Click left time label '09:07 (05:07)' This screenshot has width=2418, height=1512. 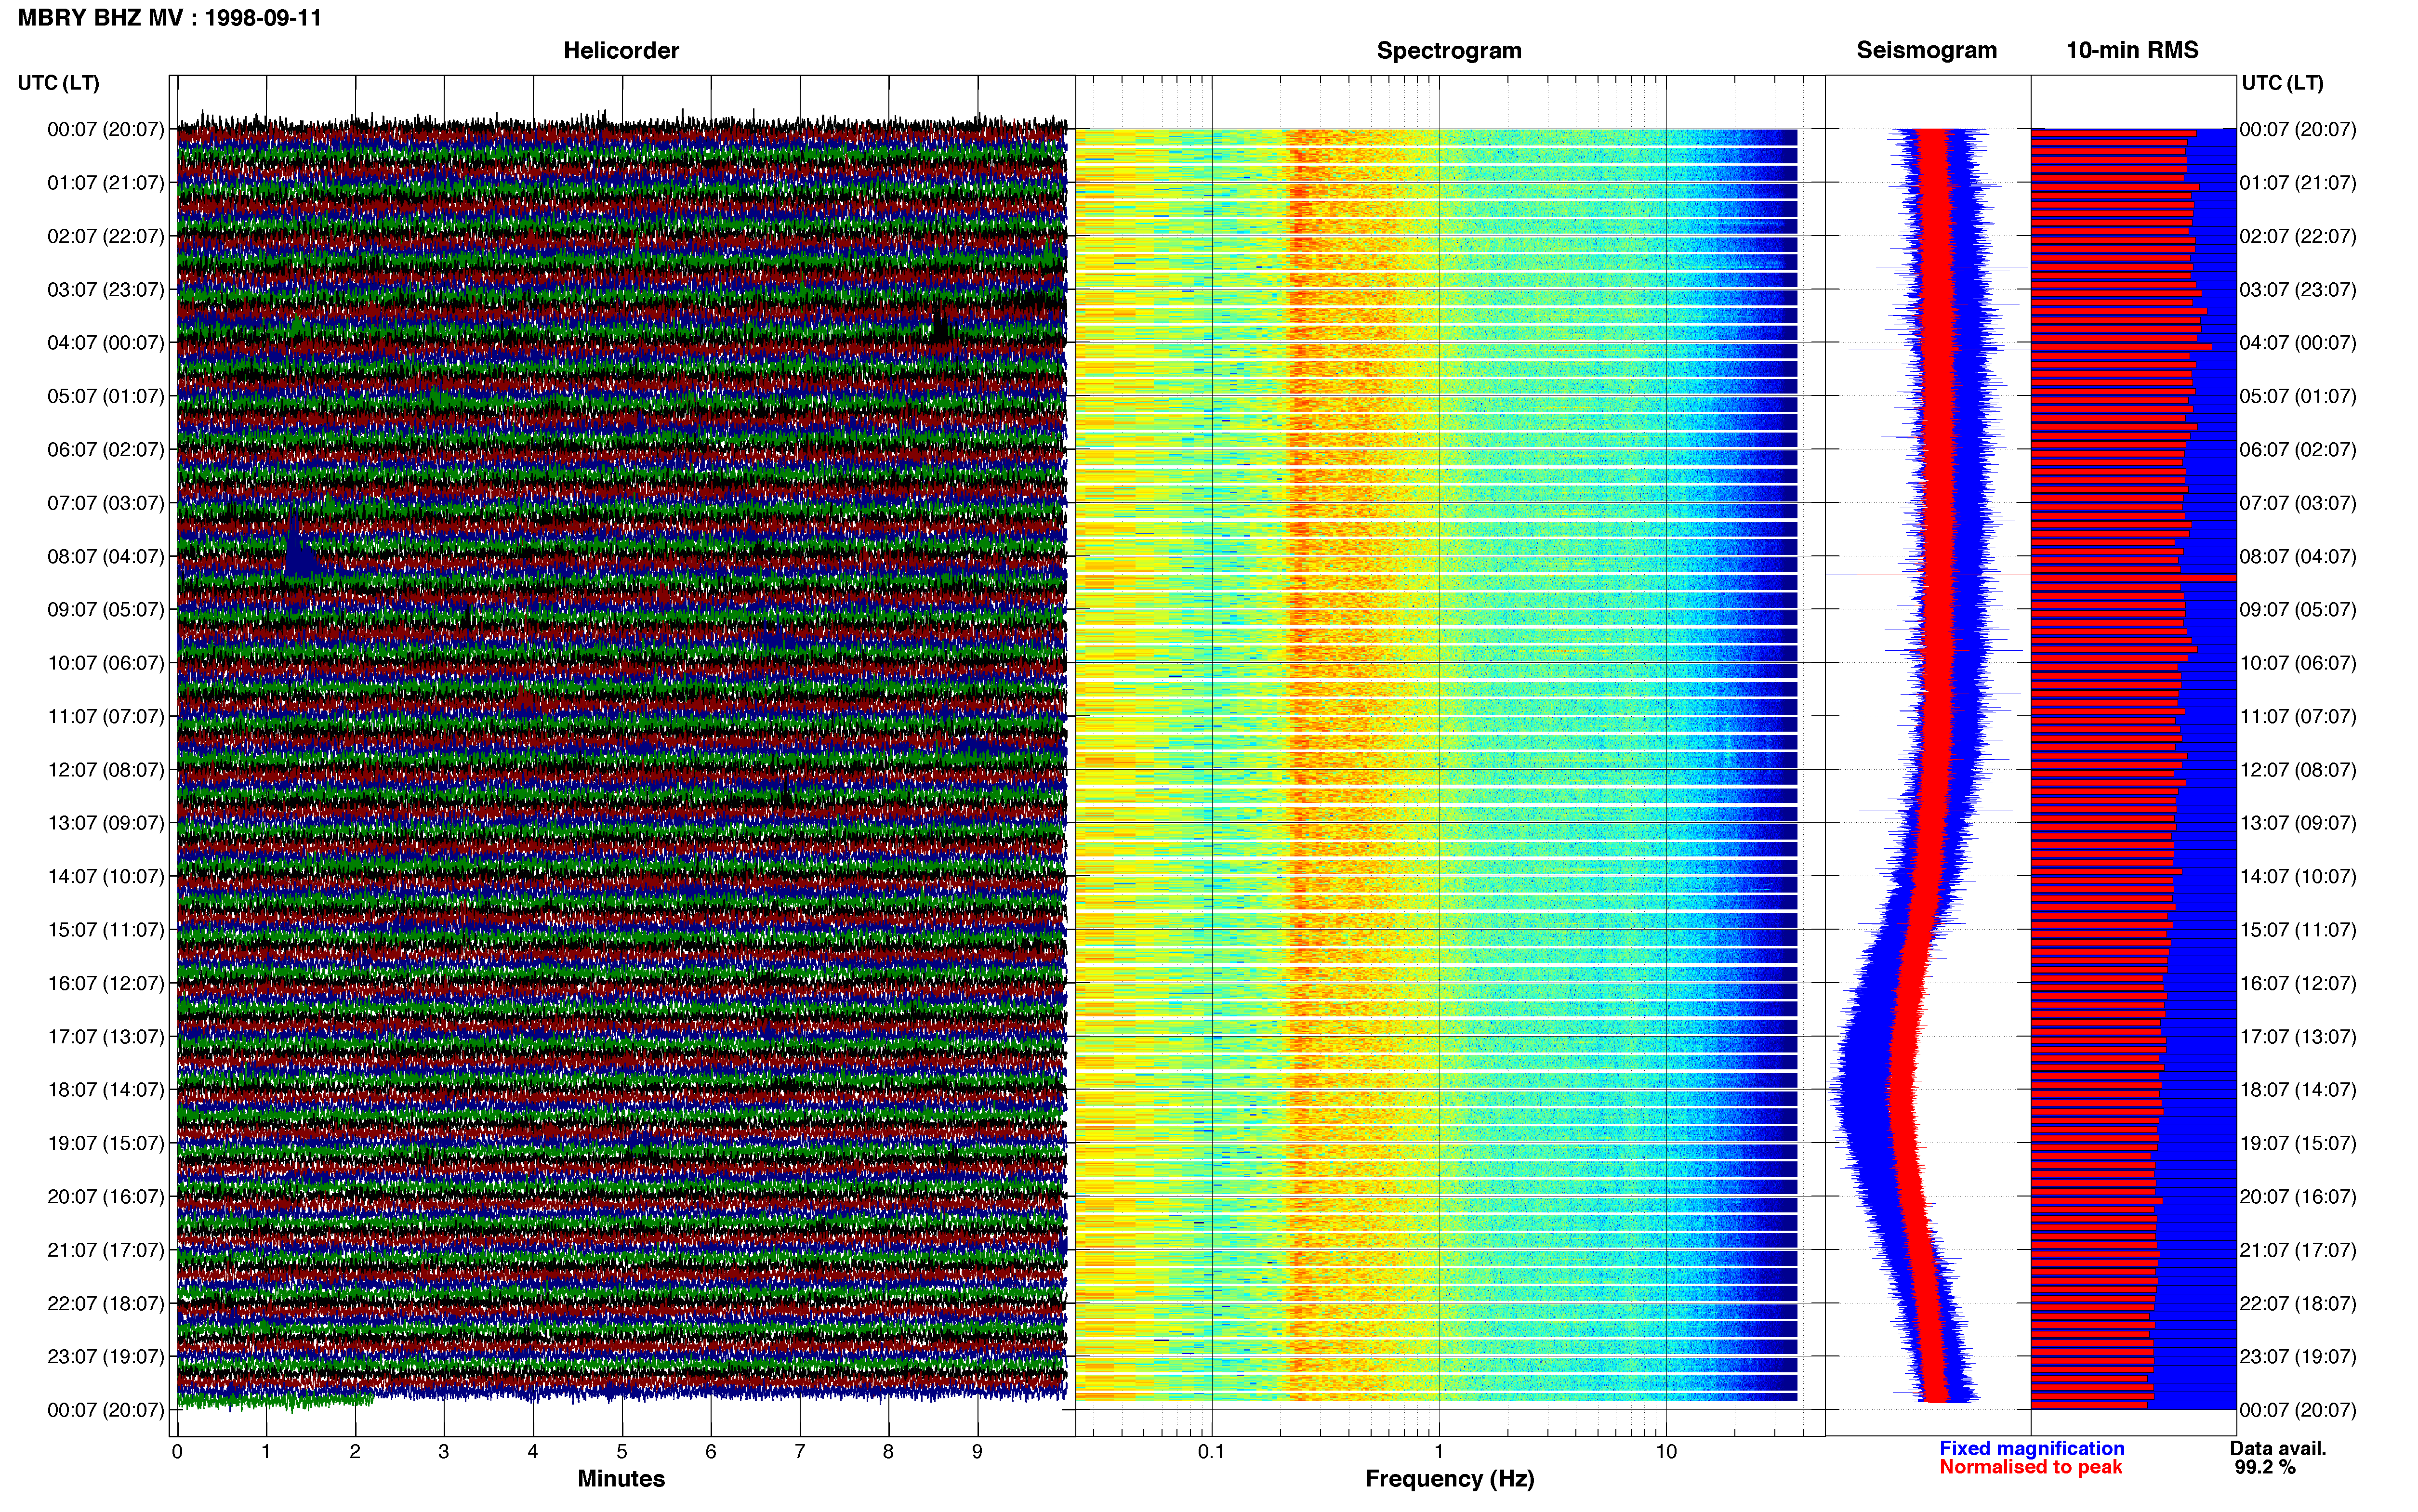(106, 610)
